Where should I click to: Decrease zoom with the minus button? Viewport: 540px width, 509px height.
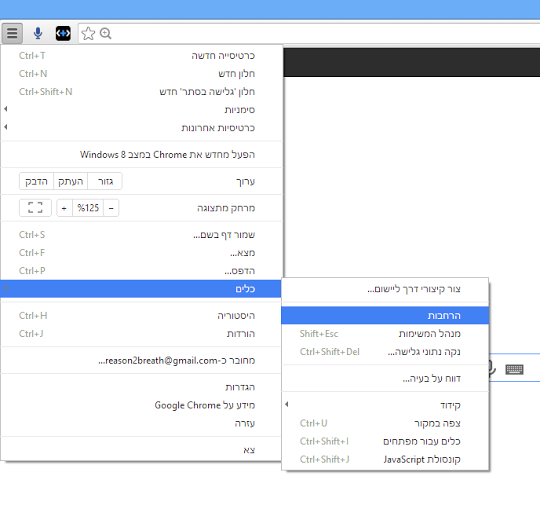pos(111,208)
